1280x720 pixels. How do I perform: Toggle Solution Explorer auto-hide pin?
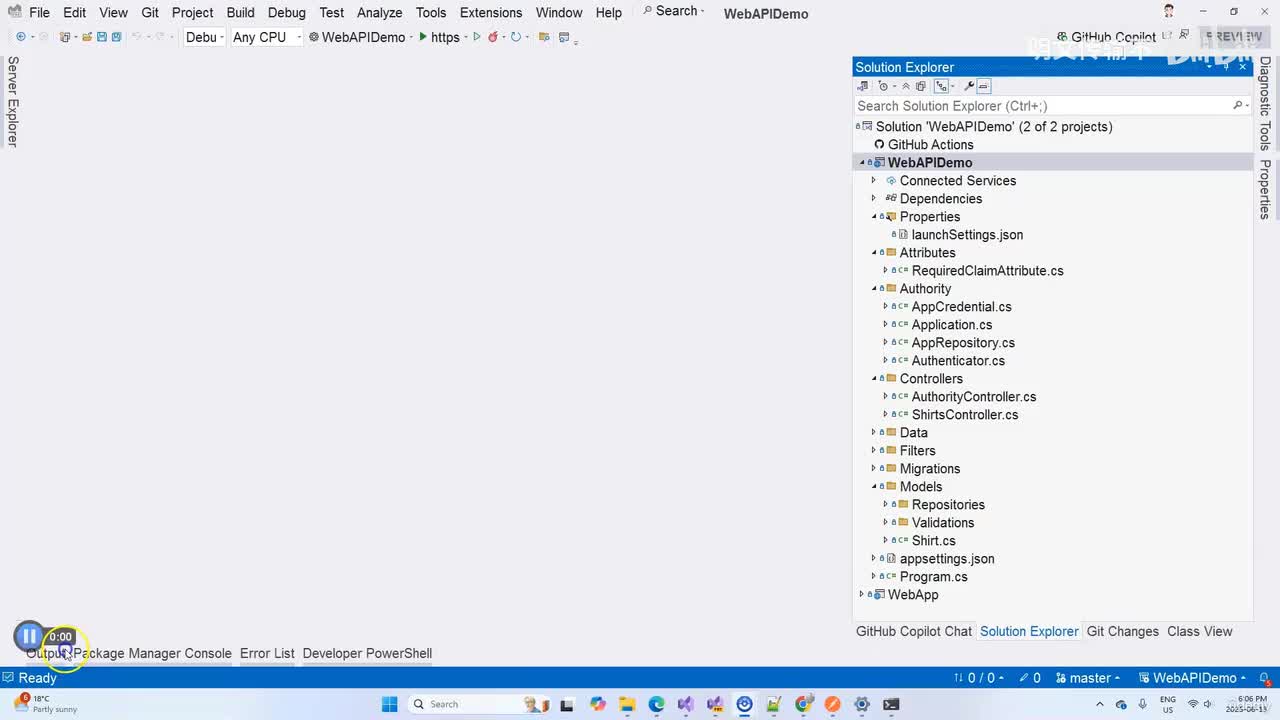(x=1227, y=67)
